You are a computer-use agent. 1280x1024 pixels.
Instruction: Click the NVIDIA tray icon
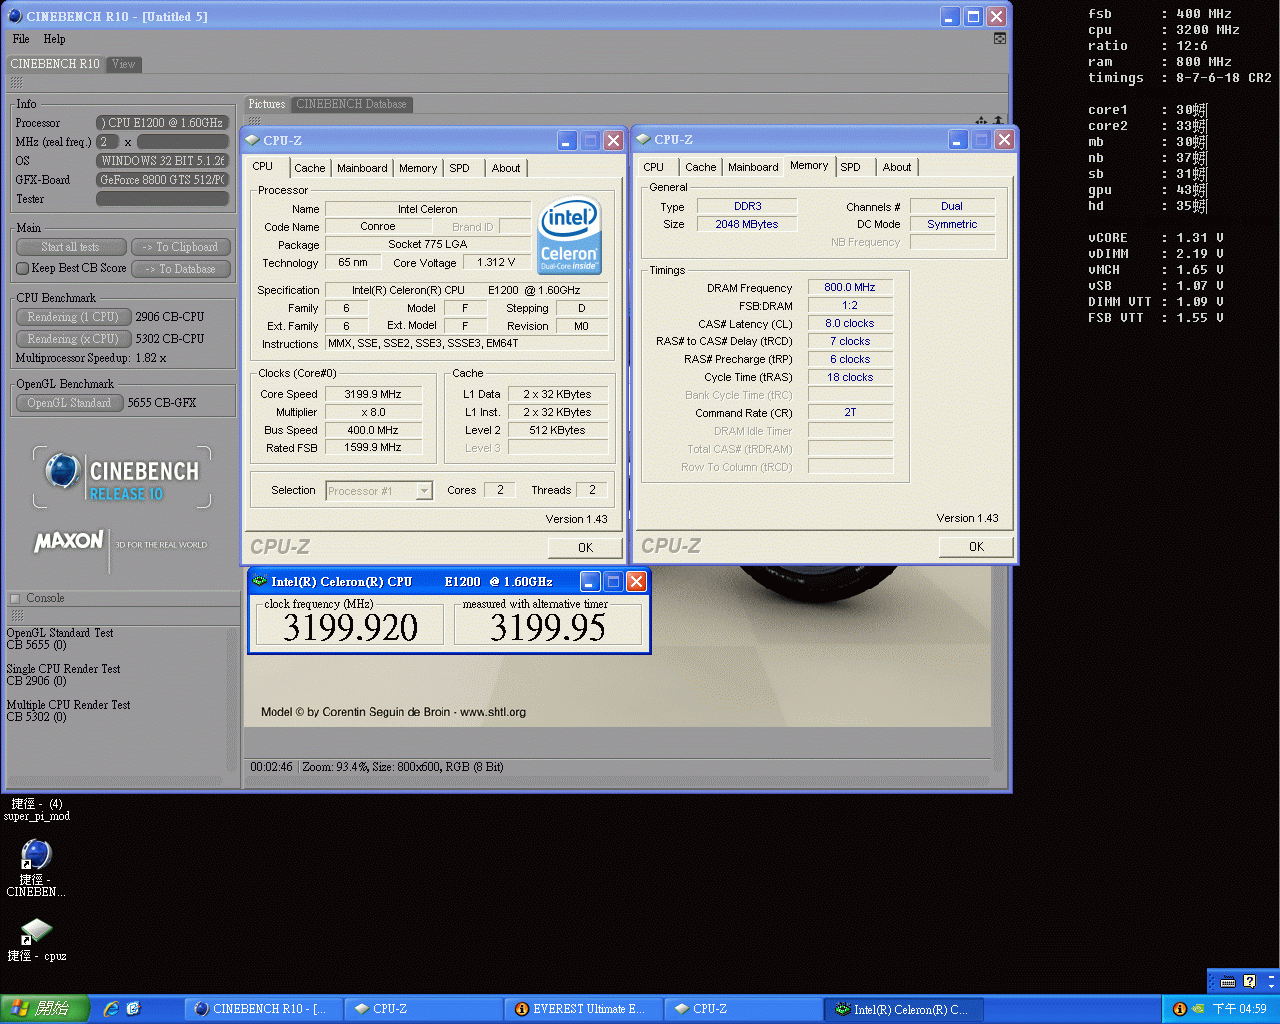(x=1198, y=1009)
